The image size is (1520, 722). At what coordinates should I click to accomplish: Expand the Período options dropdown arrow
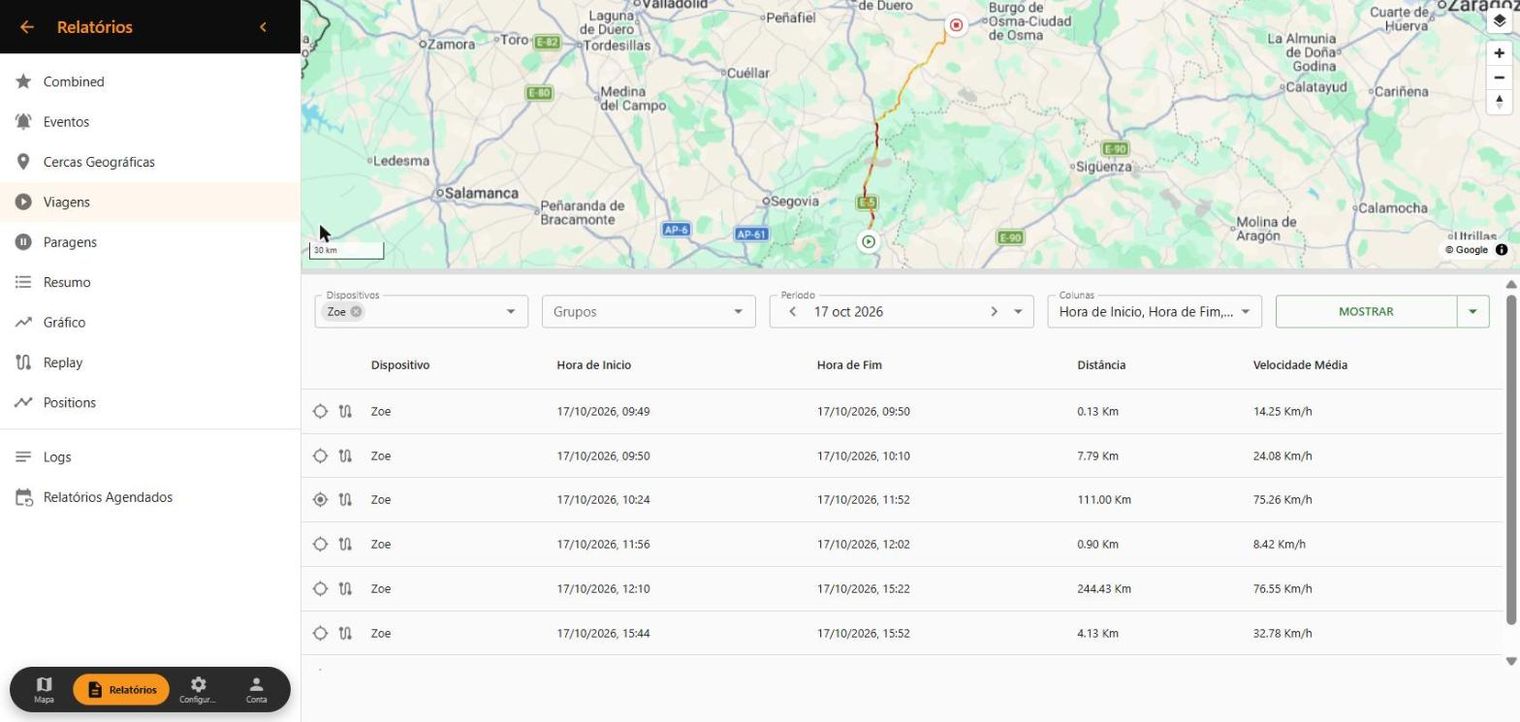click(x=1018, y=312)
